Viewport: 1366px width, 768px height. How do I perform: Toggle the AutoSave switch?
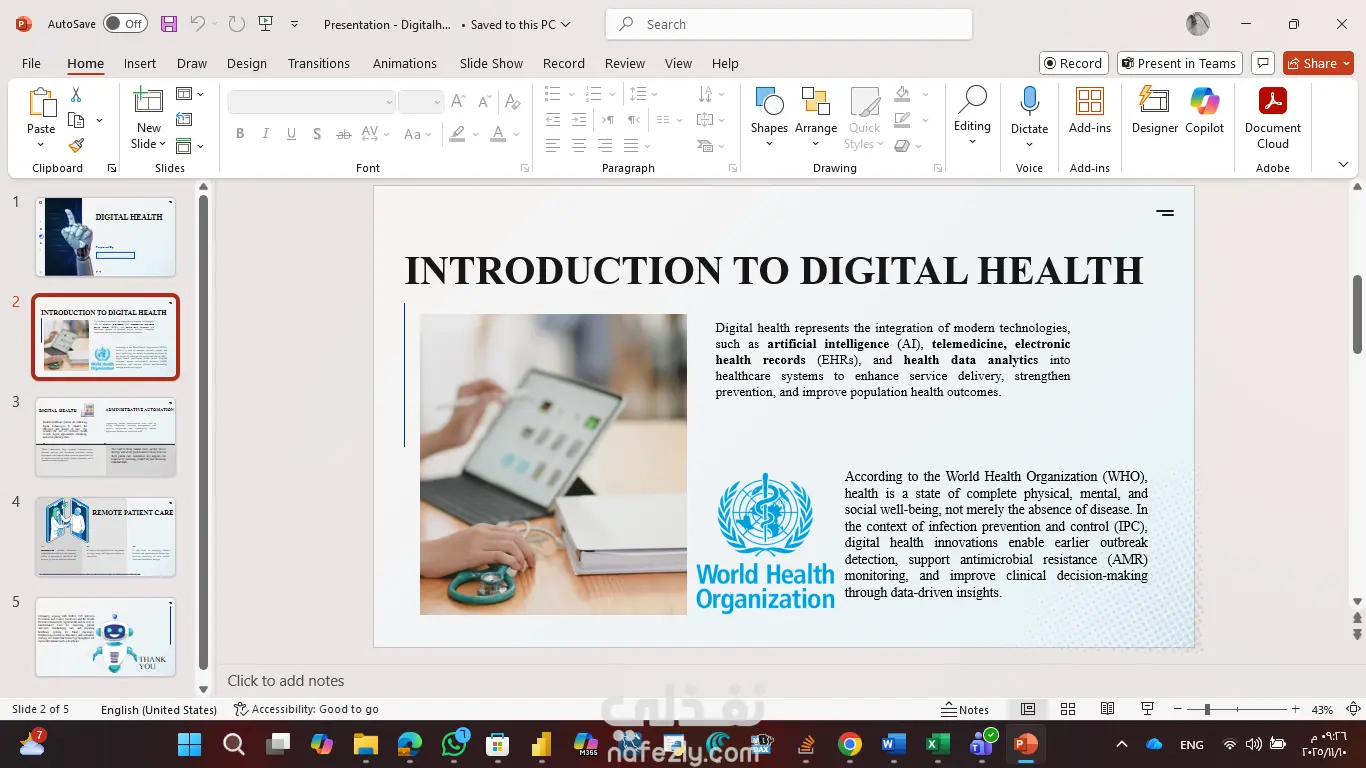tap(125, 24)
